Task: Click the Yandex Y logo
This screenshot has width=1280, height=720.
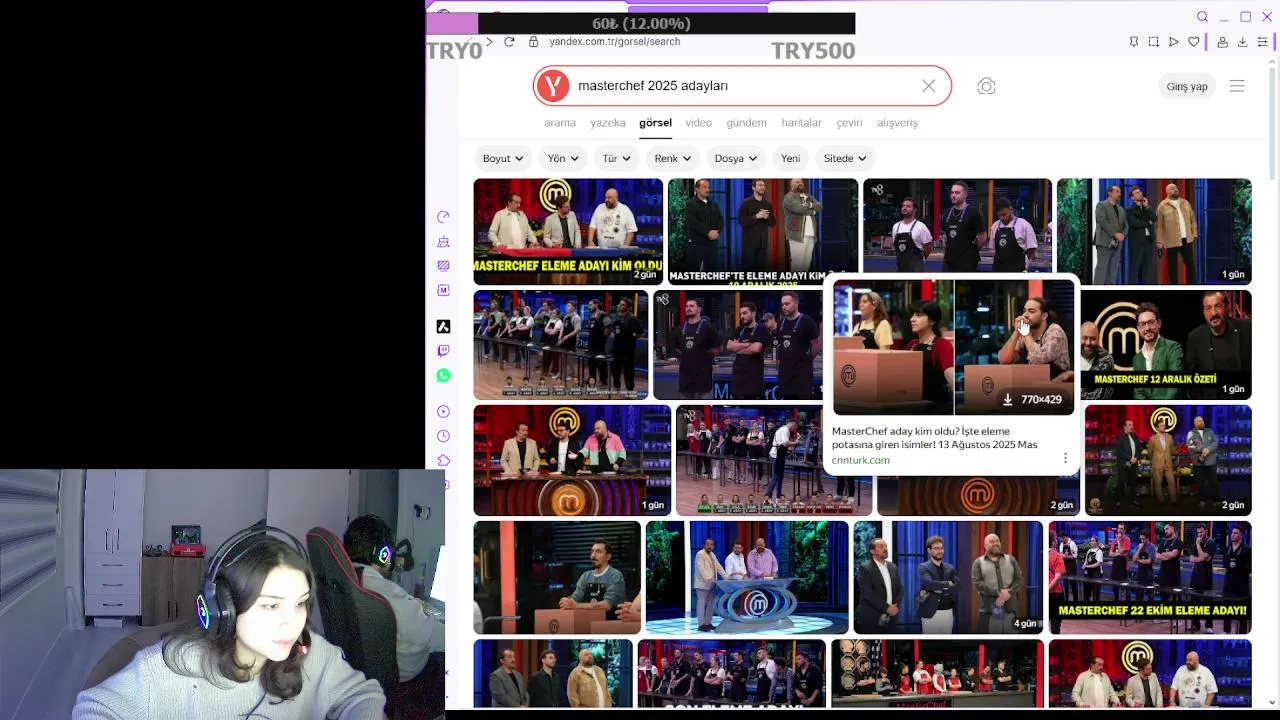Action: (552, 86)
